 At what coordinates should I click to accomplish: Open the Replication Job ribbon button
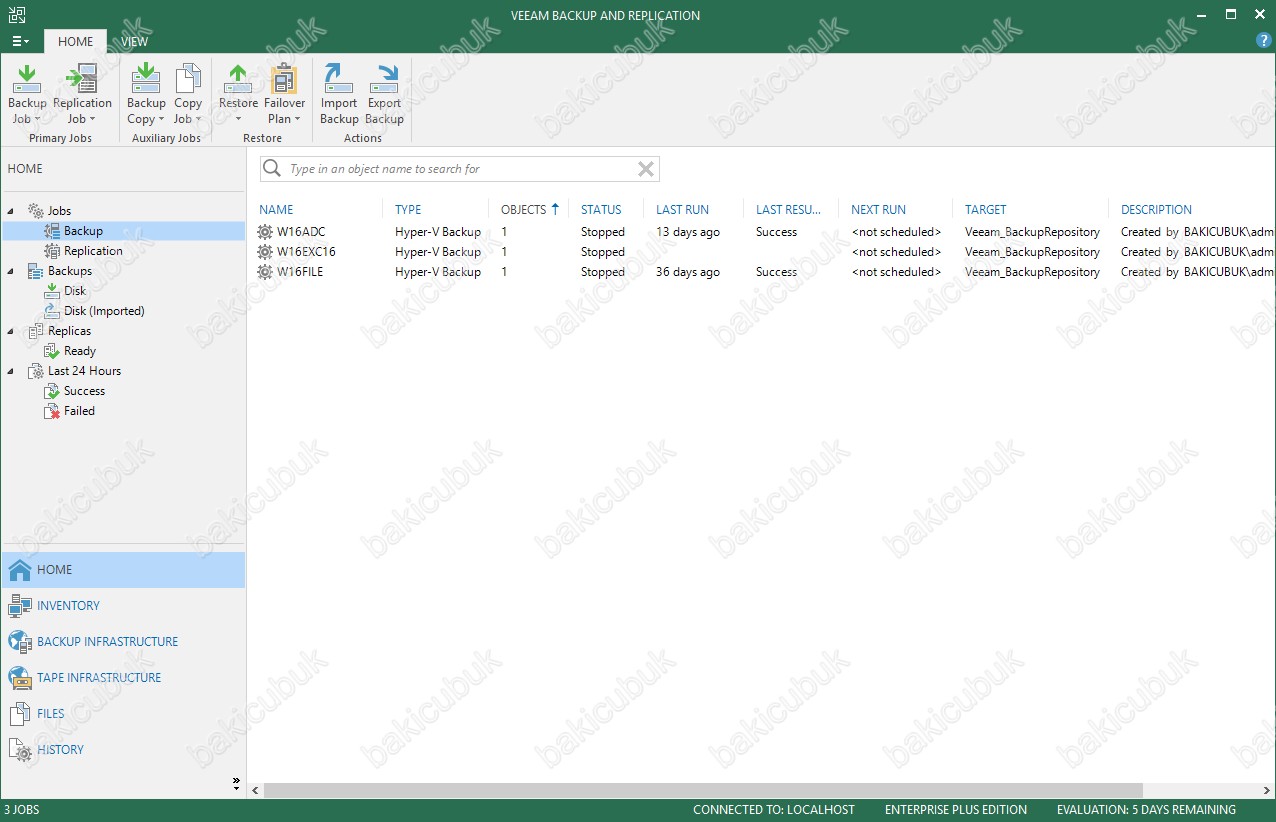click(82, 95)
